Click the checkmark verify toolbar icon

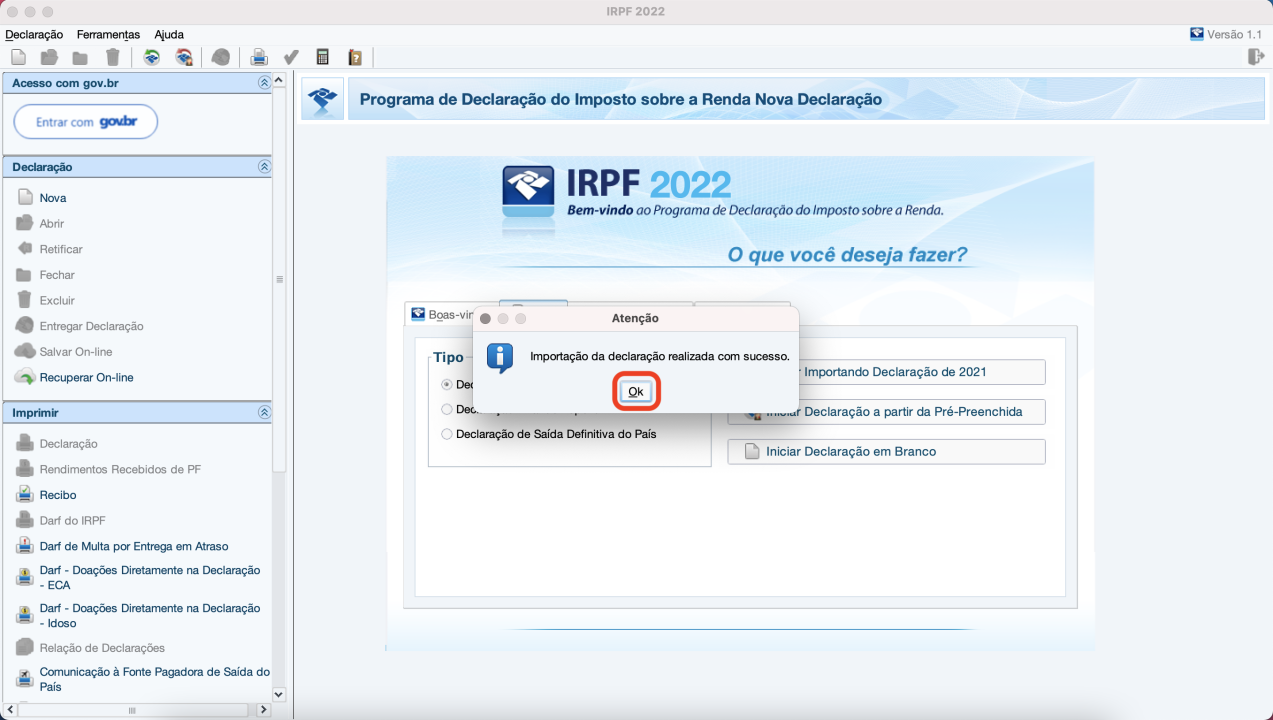point(291,57)
